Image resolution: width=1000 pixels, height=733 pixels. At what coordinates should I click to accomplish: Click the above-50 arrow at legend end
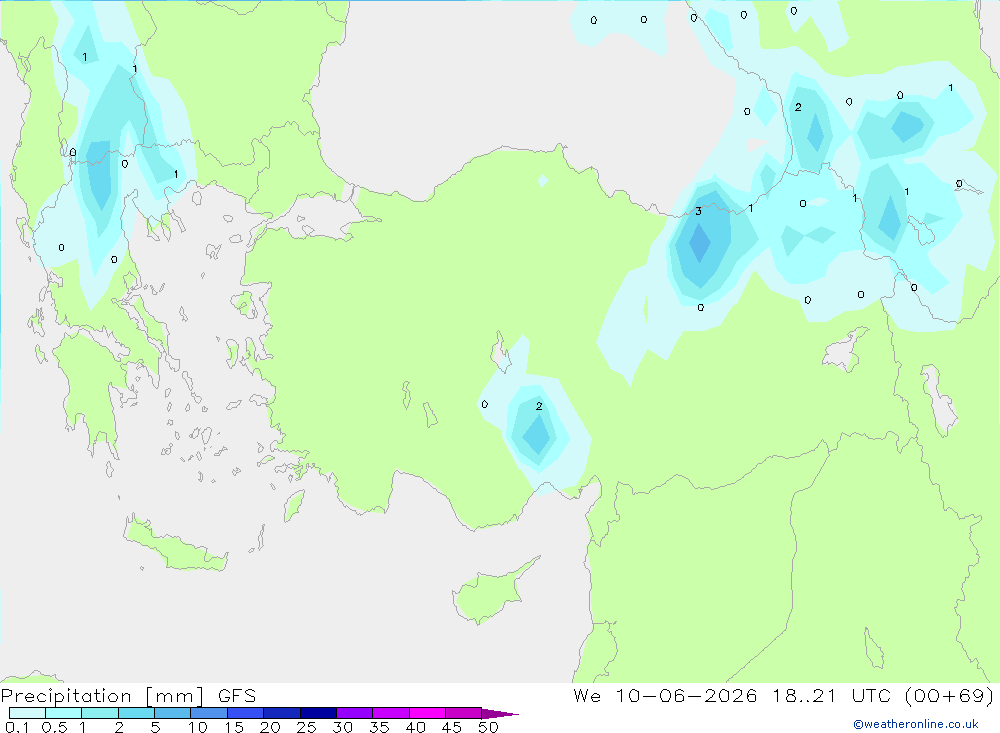pyautogui.click(x=499, y=713)
